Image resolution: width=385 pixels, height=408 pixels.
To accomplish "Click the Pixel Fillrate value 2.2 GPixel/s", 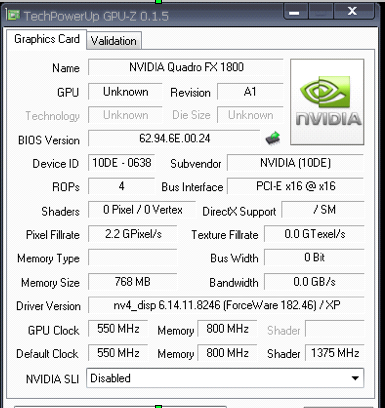I will (133, 234).
